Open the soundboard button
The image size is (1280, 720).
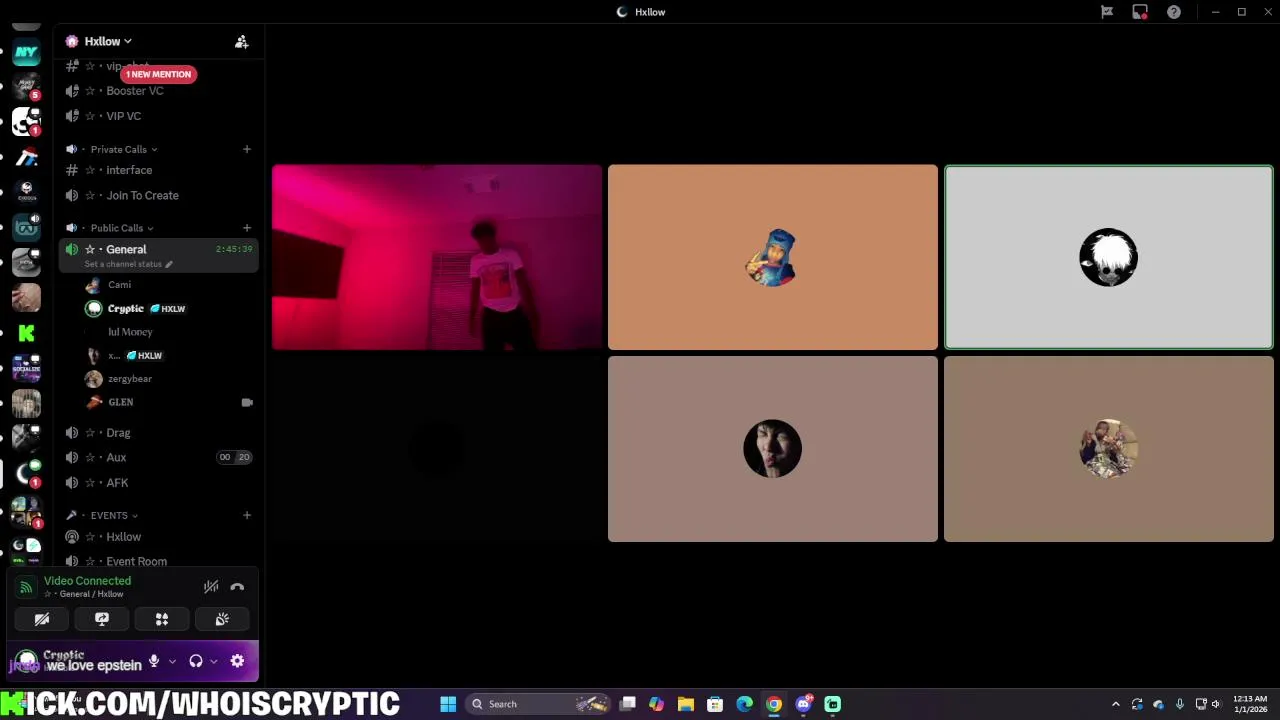coord(222,619)
